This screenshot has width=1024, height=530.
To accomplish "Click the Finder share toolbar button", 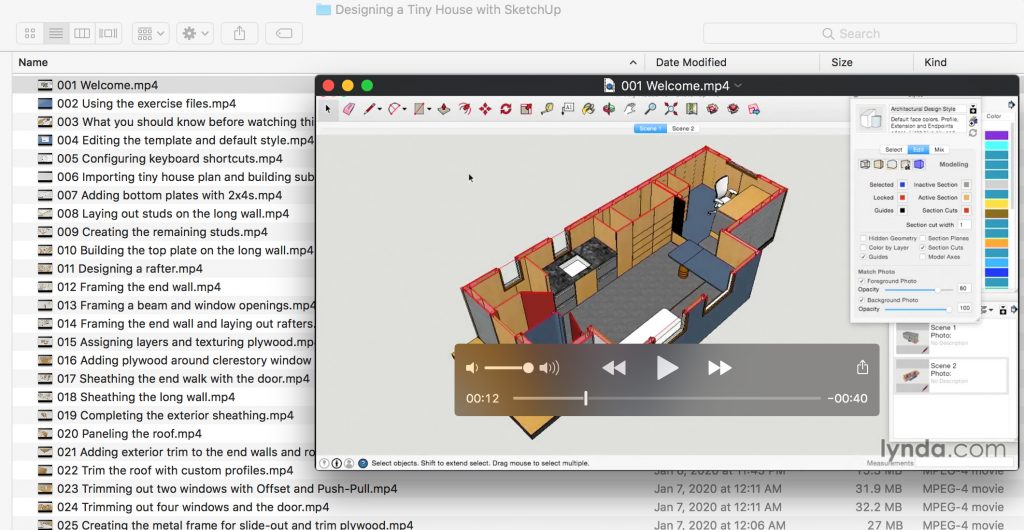I will [x=240, y=33].
